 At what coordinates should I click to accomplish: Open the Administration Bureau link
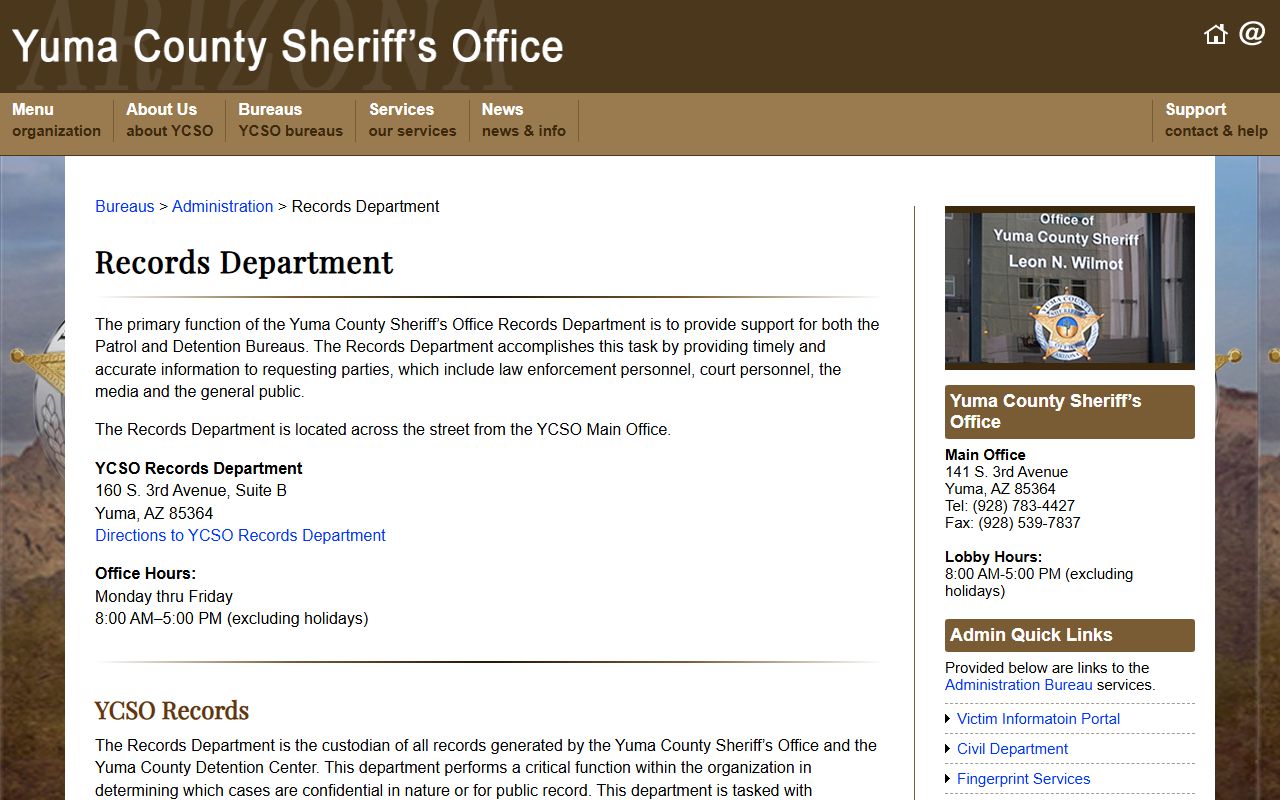click(x=1018, y=685)
